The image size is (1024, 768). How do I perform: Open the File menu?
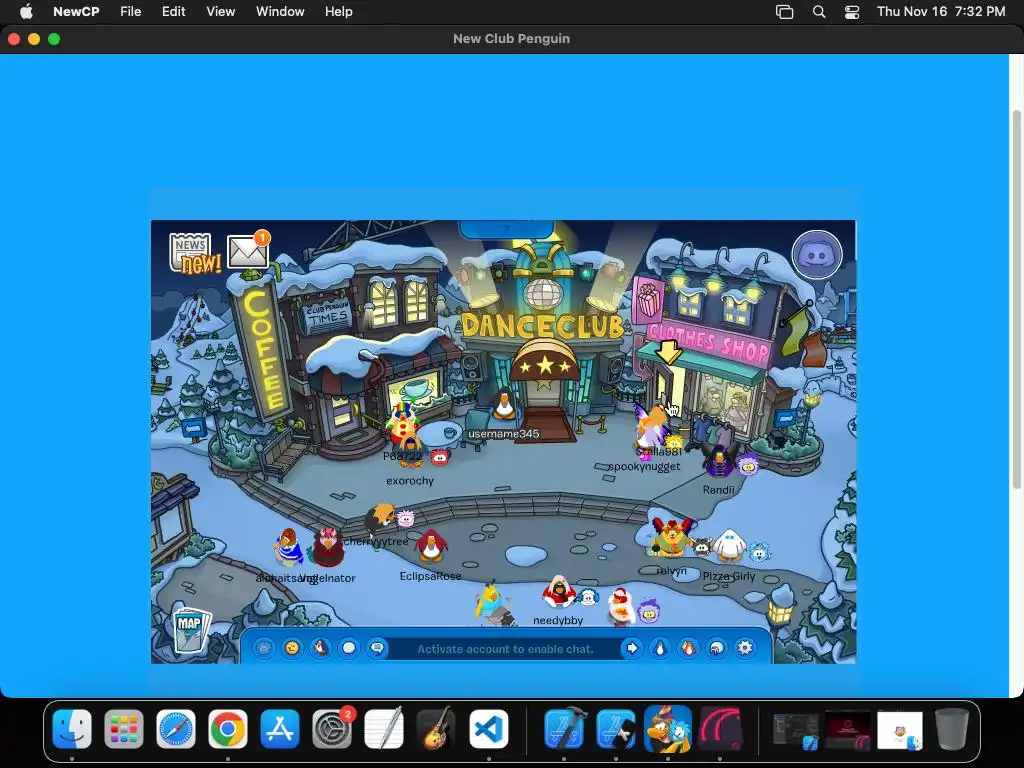(x=131, y=11)
